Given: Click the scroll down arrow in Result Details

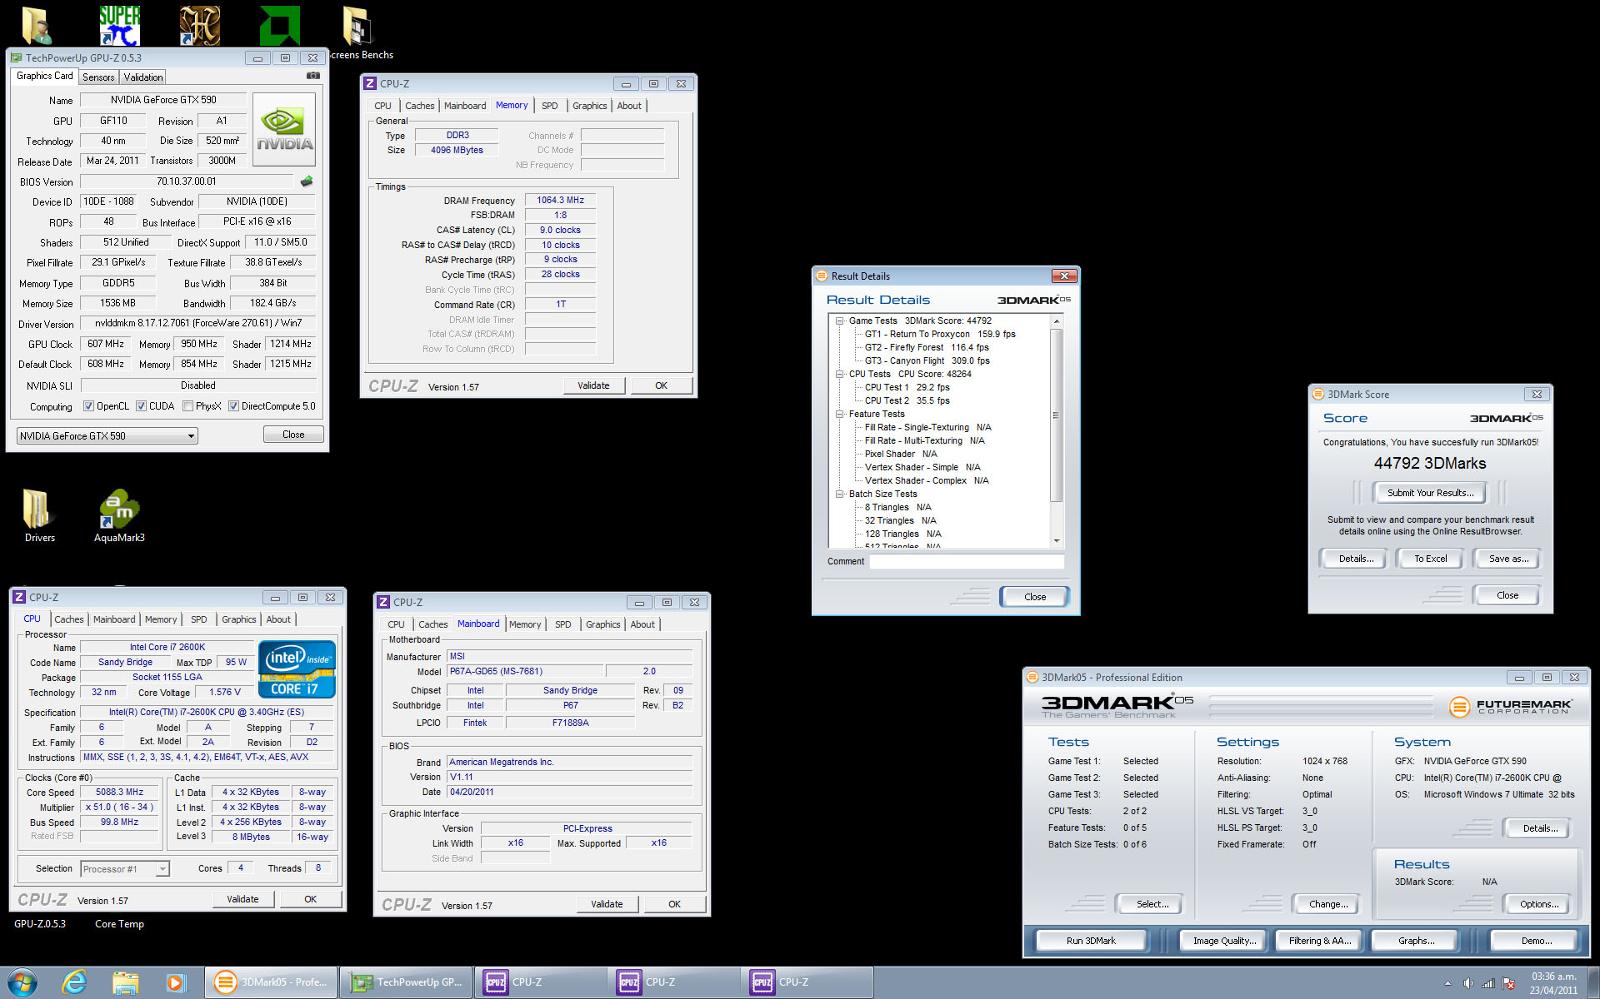Looking at the screenshot, I should (x=1056, y=541).
